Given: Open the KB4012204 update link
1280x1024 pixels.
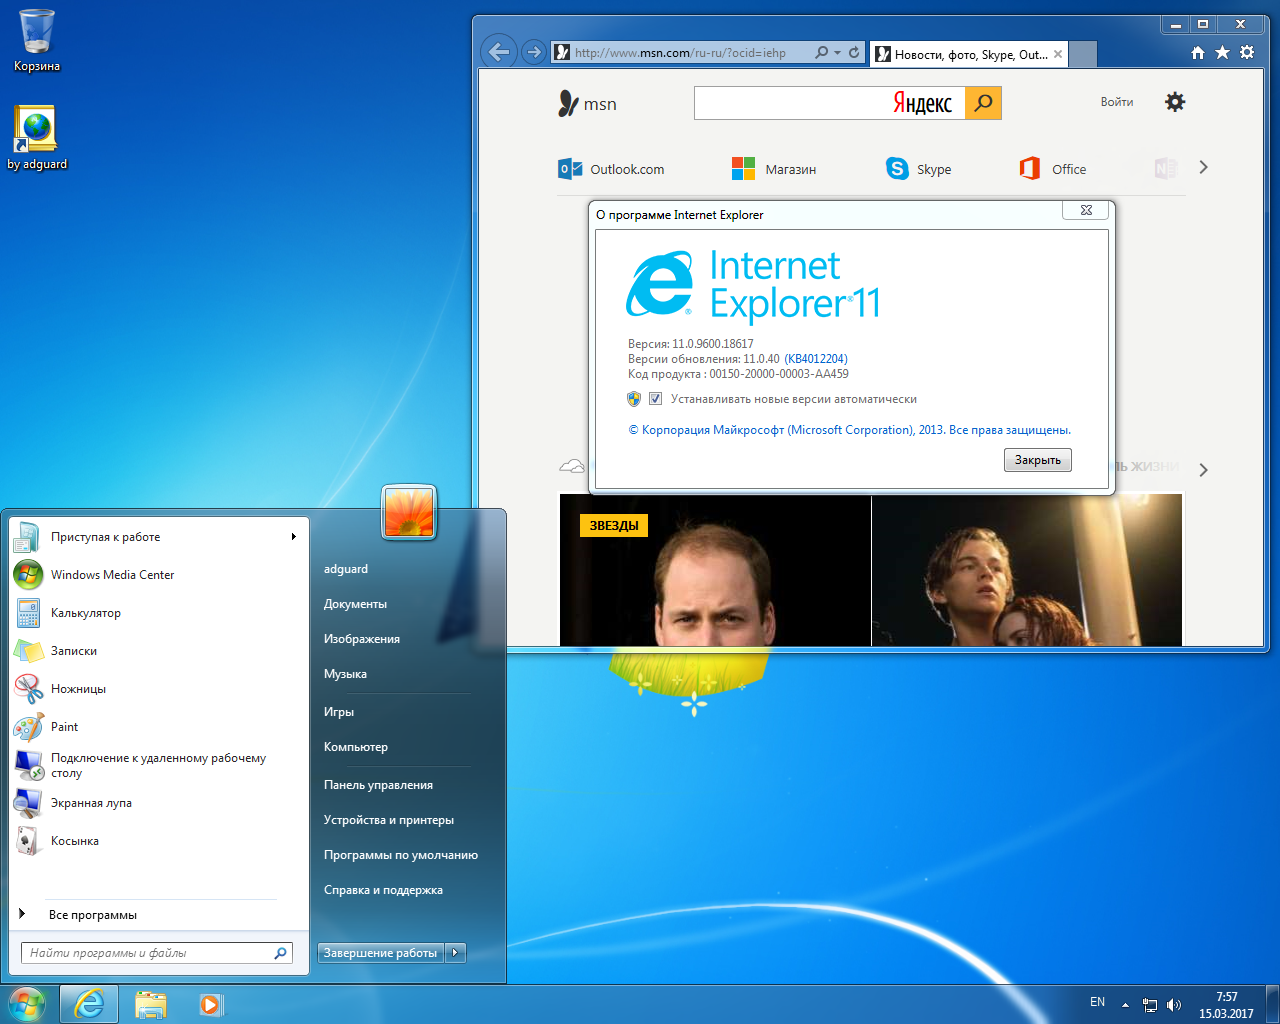Looking at the screenshot, I should (x=816, y=359).
